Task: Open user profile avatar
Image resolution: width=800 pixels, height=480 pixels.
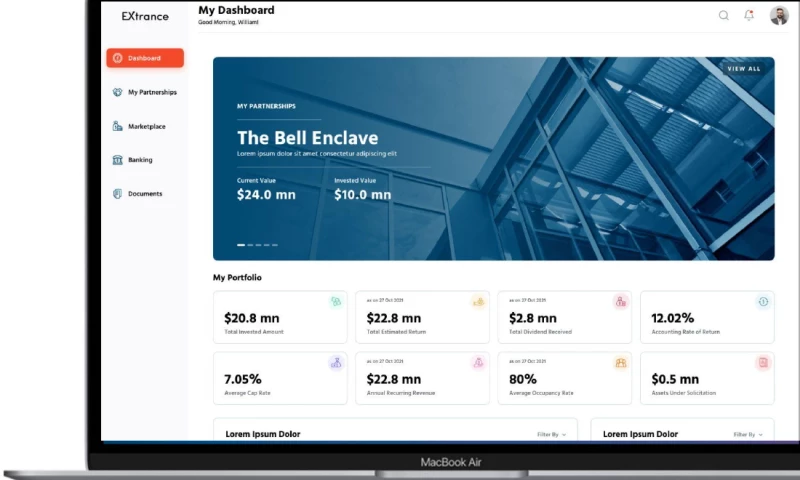Action: click(779, 15)
